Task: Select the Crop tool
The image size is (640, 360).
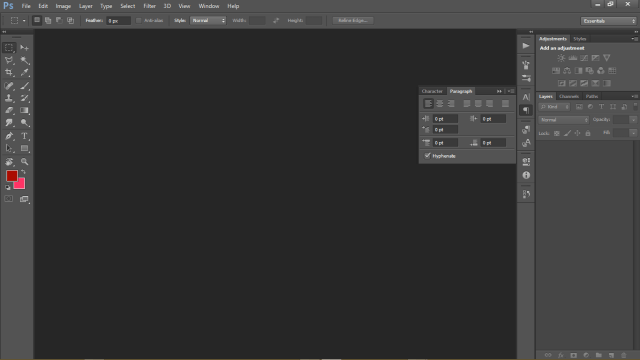Action: (9, 73)
